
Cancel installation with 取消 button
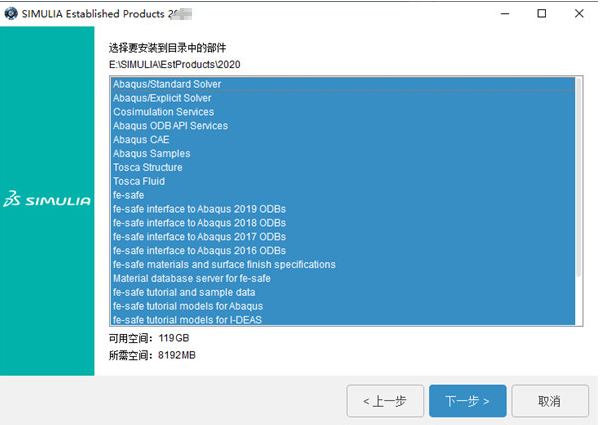coord(550,401)
